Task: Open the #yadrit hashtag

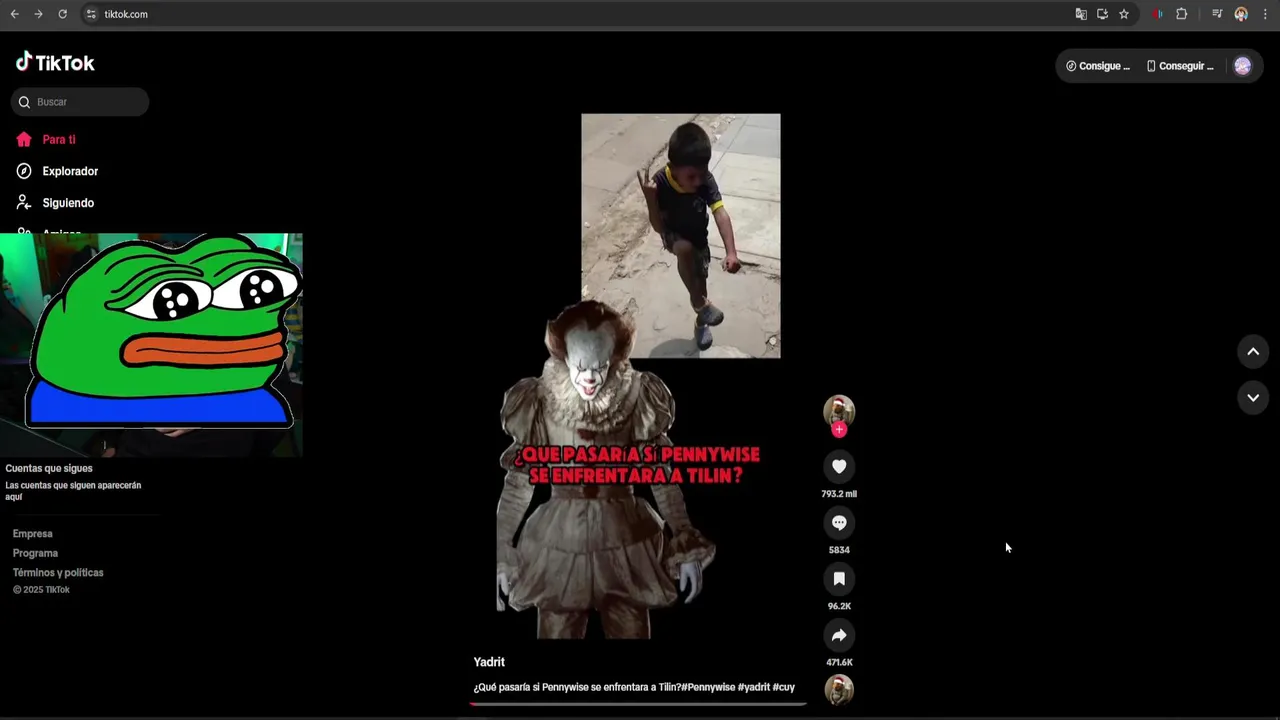Action: click(754, 687)
